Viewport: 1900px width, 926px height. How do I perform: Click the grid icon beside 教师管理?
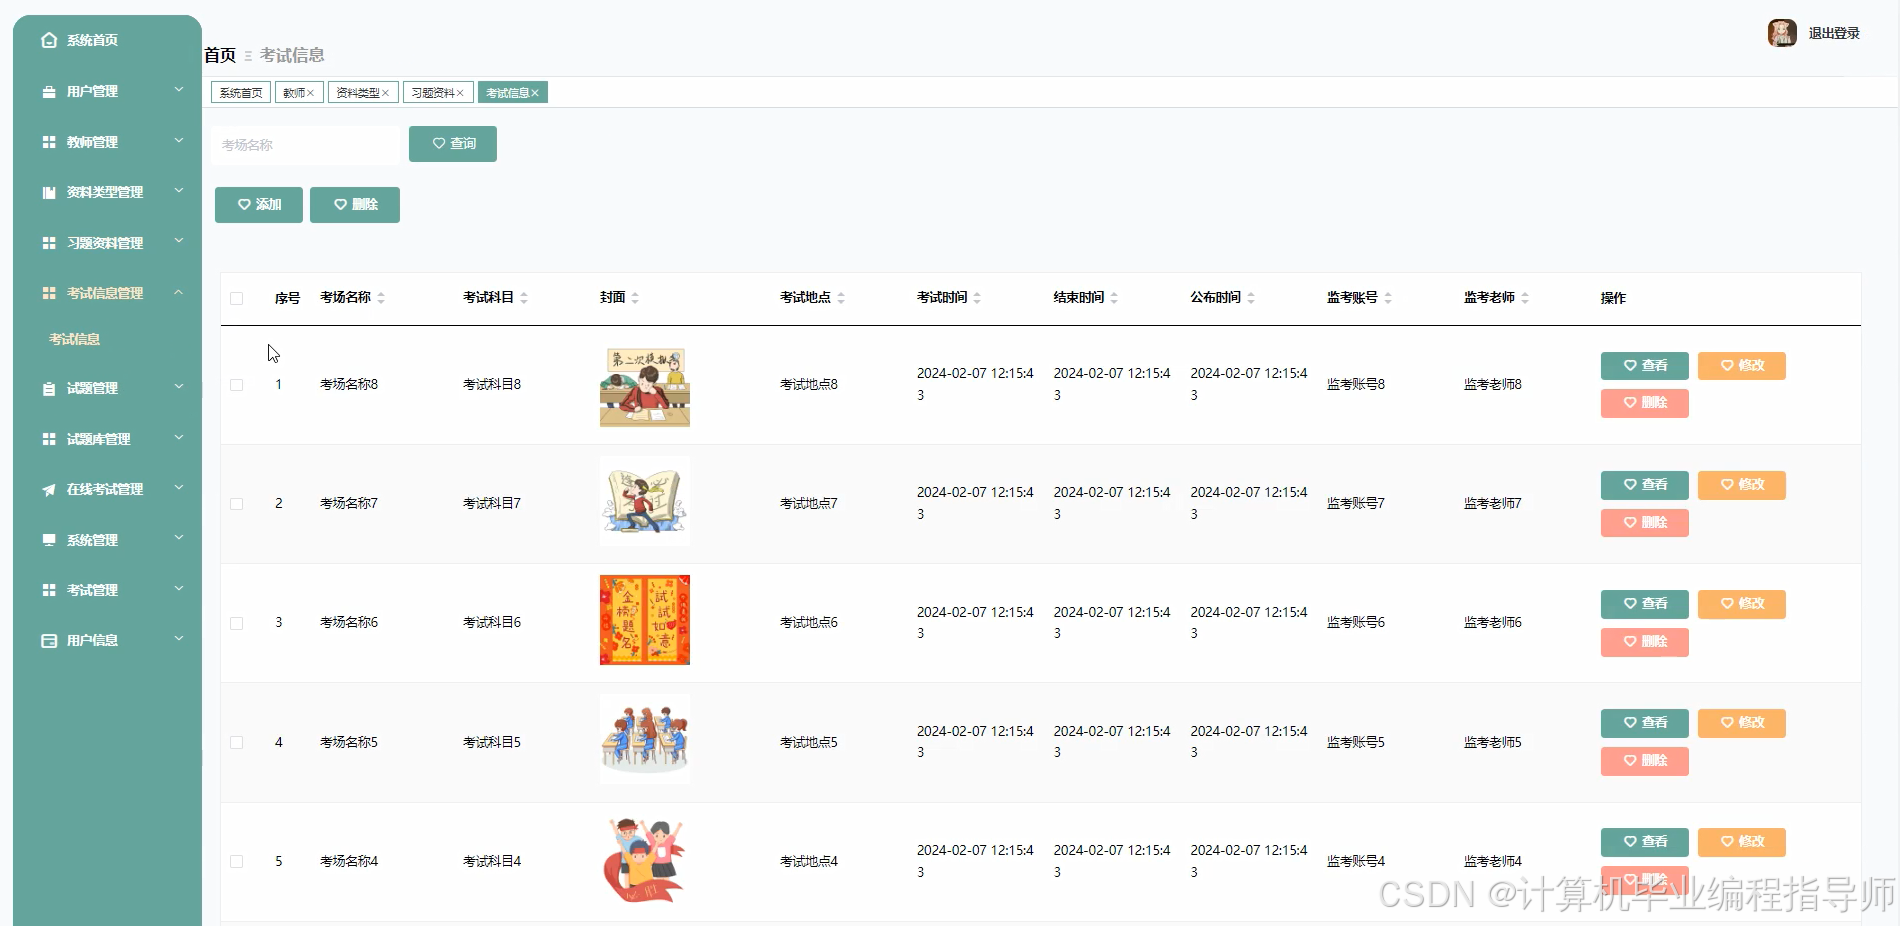point(47,141)
